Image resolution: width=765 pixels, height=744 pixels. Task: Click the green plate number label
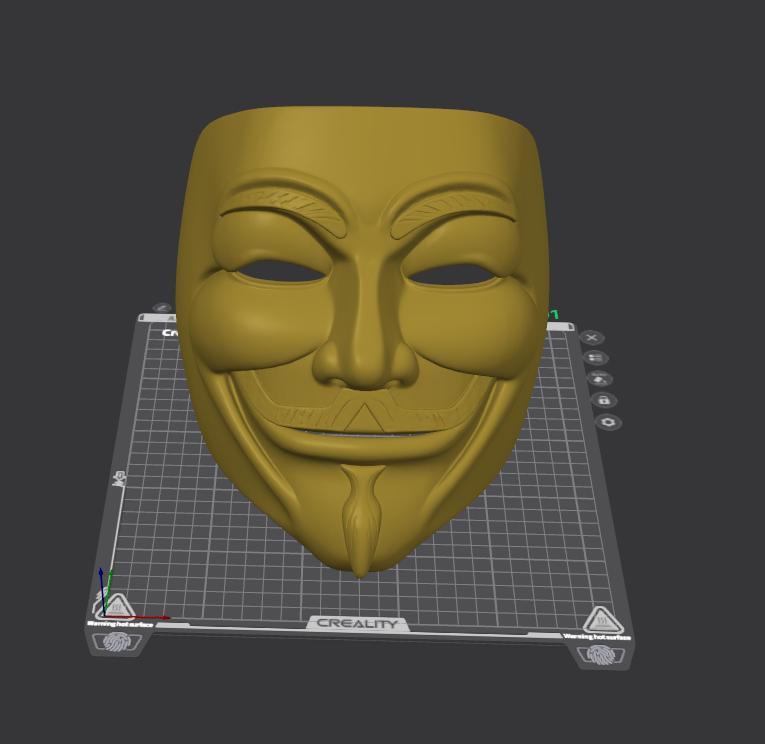click(554, 315)
